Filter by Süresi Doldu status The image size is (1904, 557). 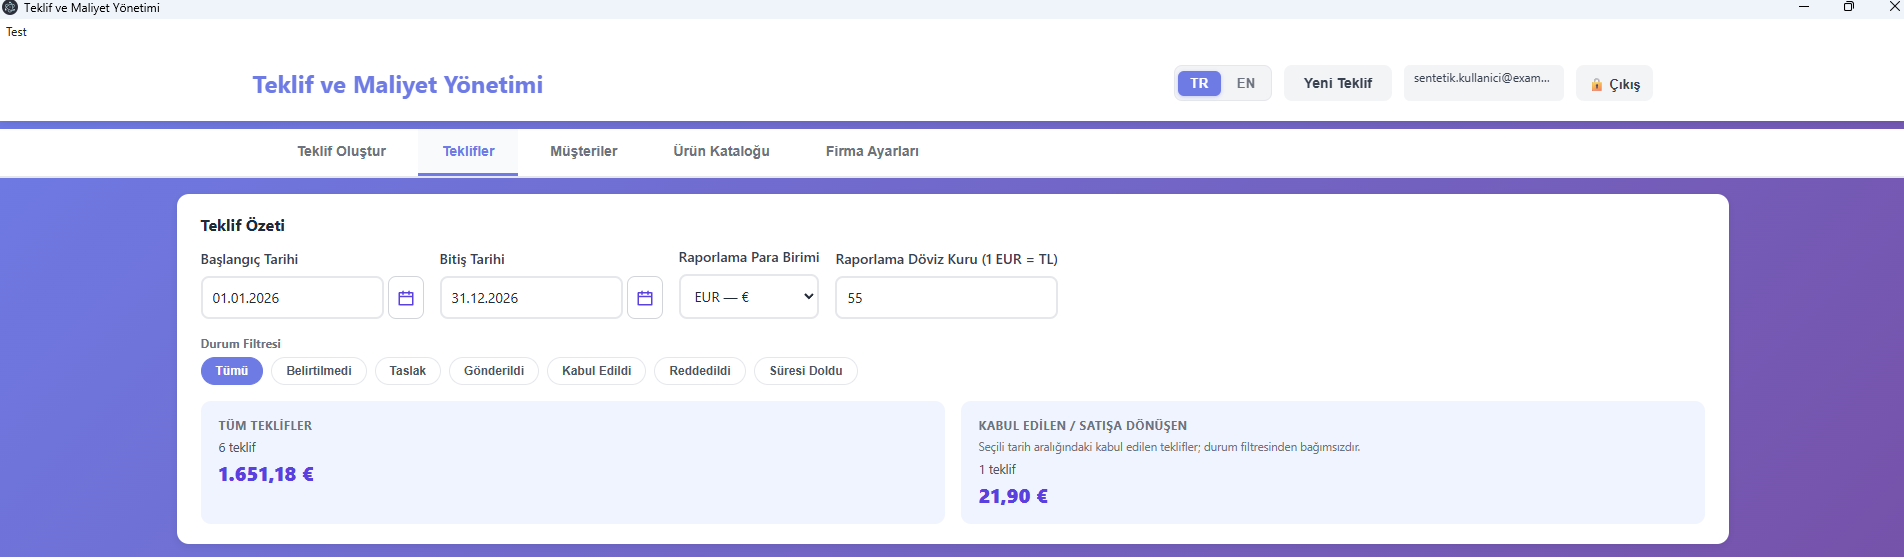(x=806, y=371)
